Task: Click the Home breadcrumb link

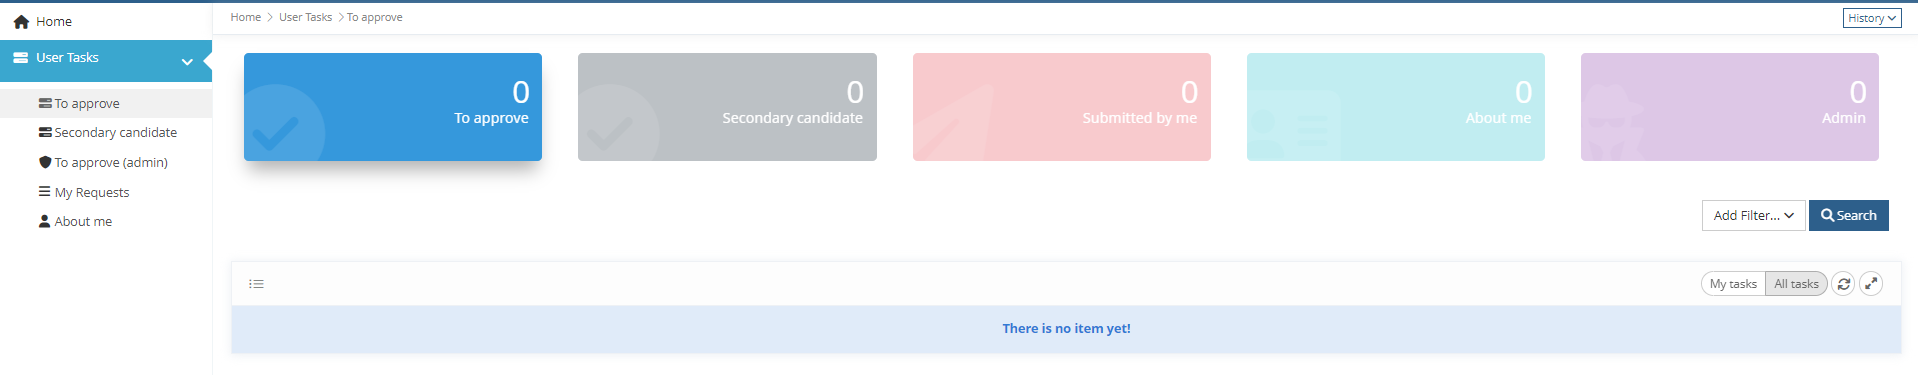Action: coord(245,17)
